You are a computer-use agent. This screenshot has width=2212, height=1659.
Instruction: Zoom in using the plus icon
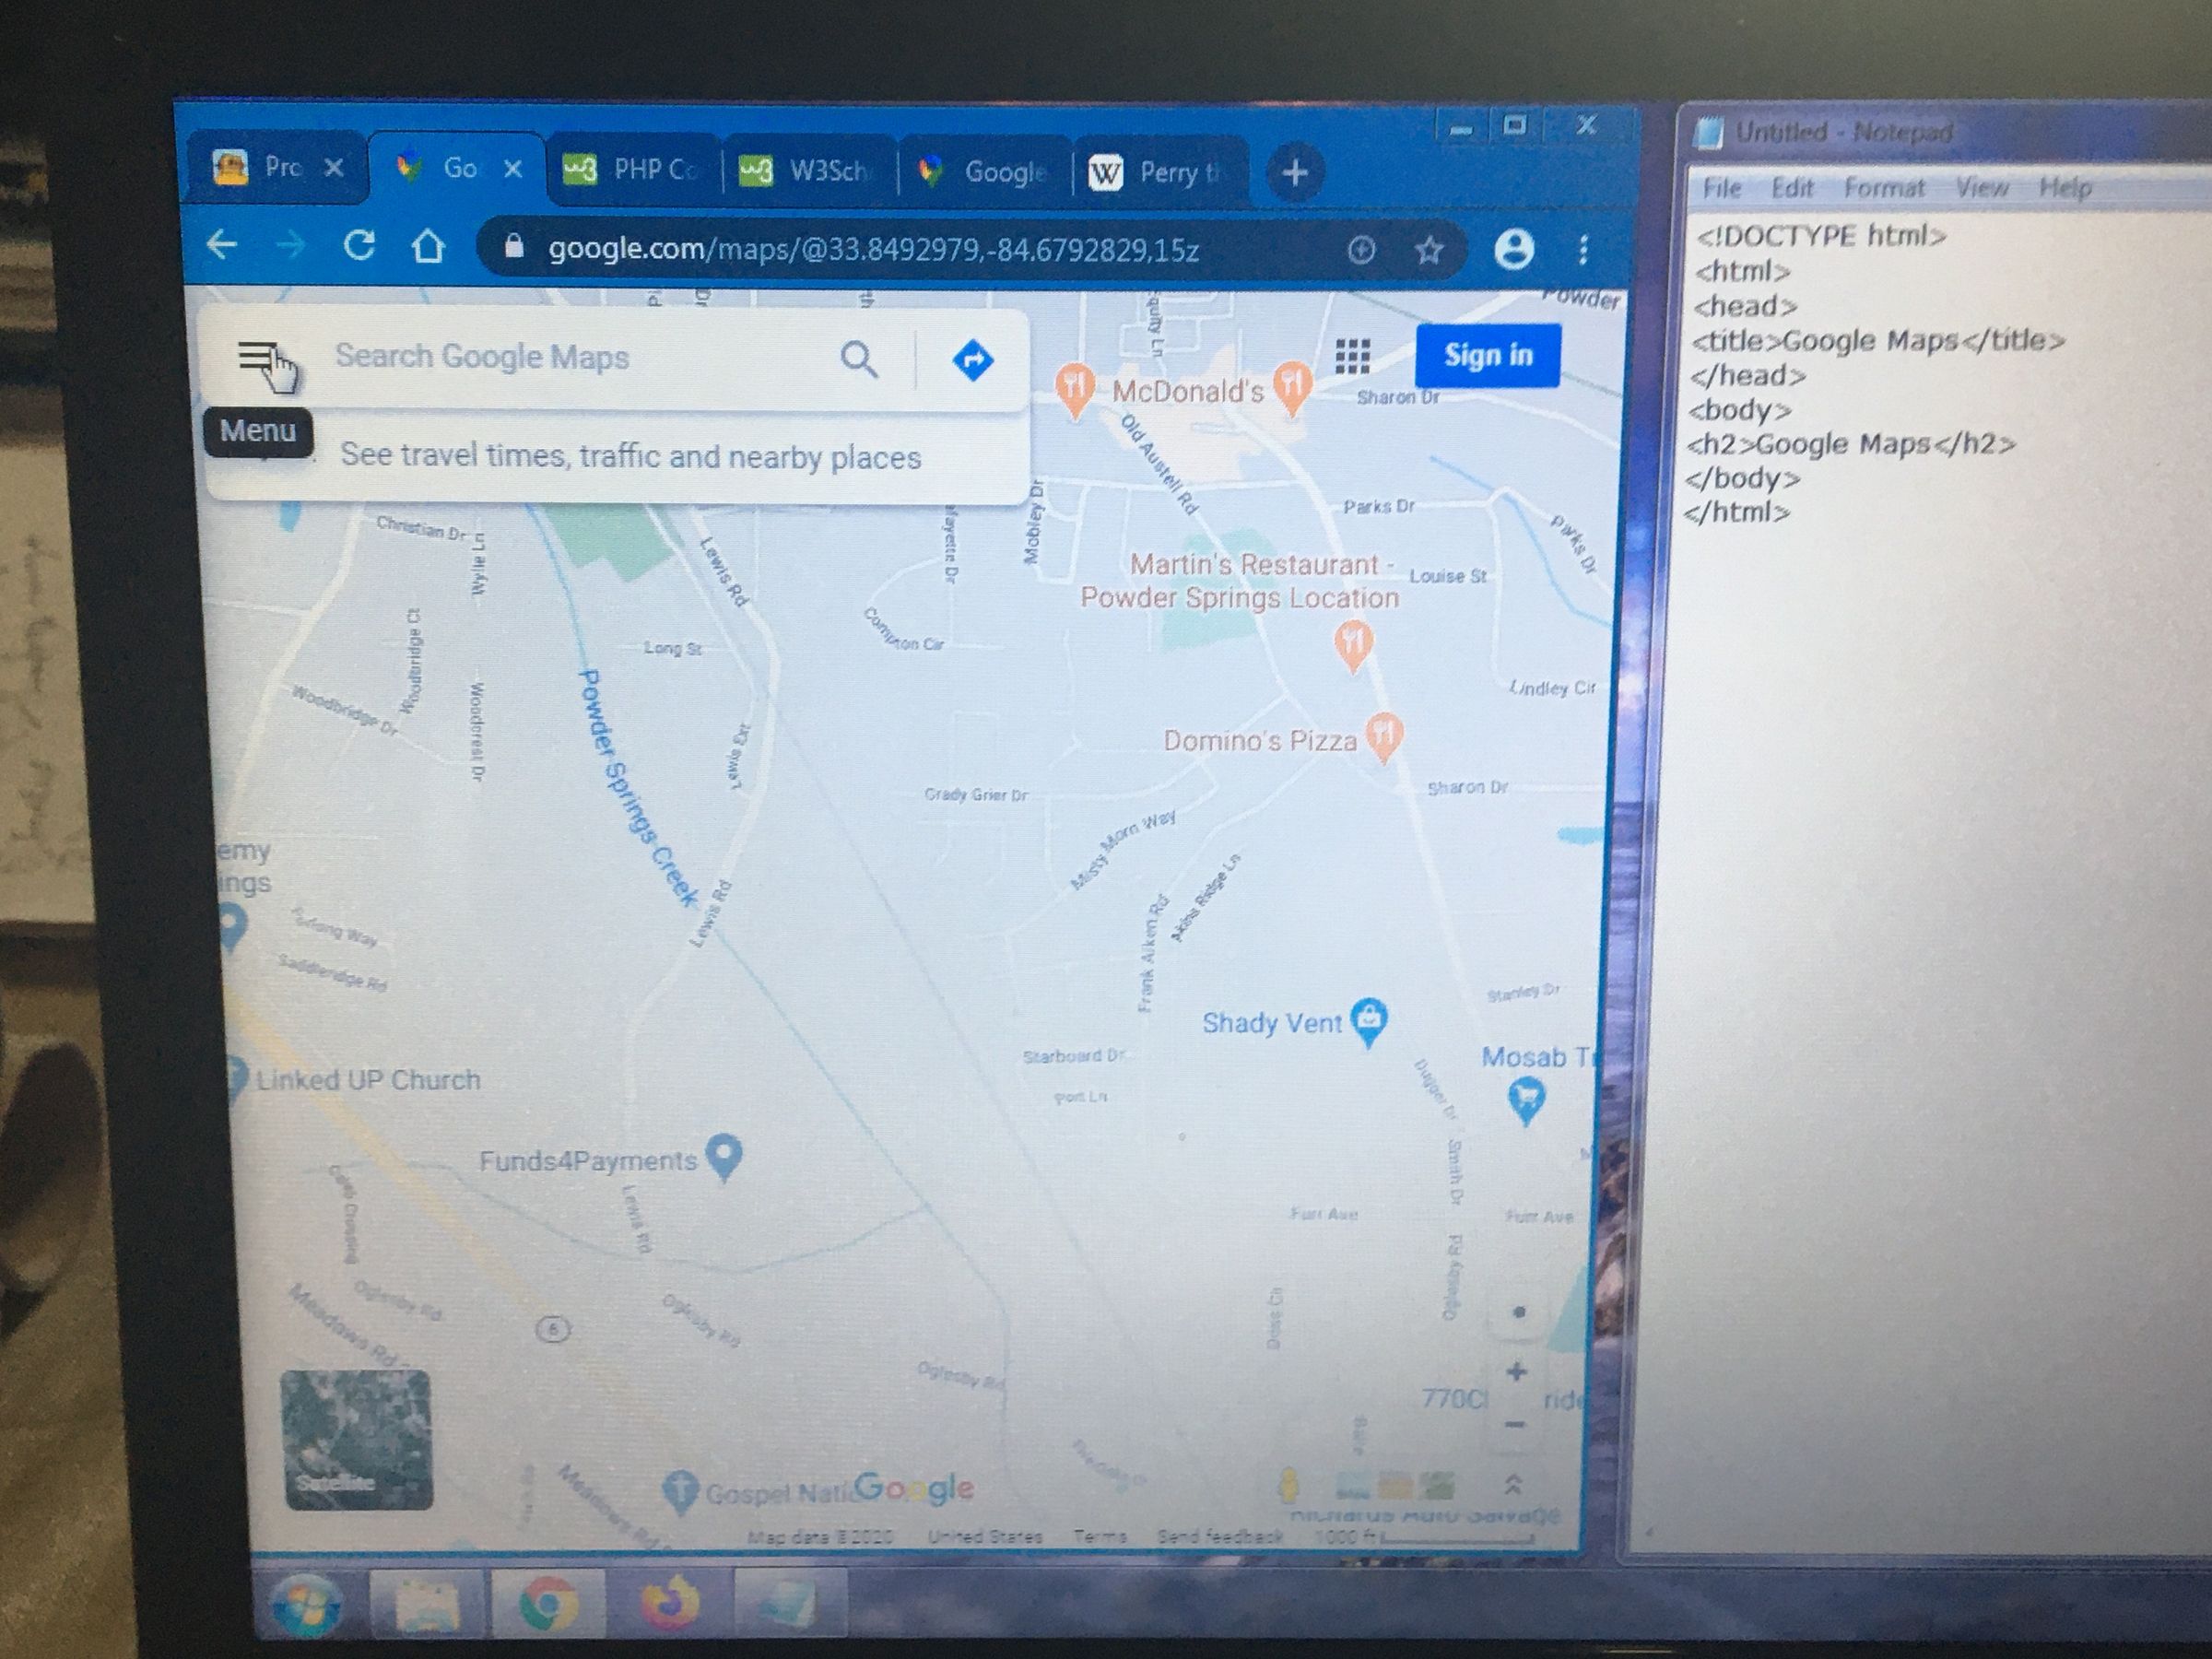pyautogui.click(x=1516, y=1372)
